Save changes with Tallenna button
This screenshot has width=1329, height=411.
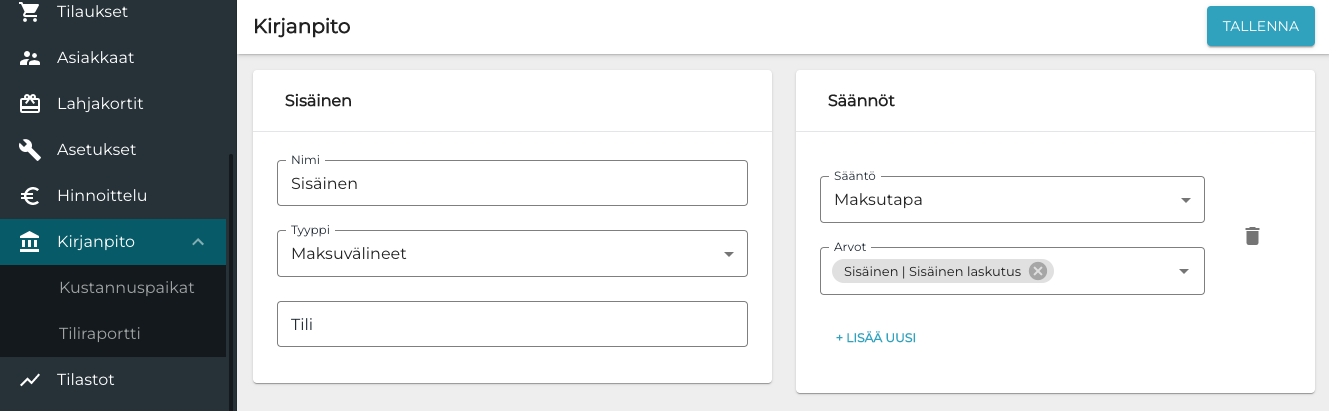[1260, 27]
